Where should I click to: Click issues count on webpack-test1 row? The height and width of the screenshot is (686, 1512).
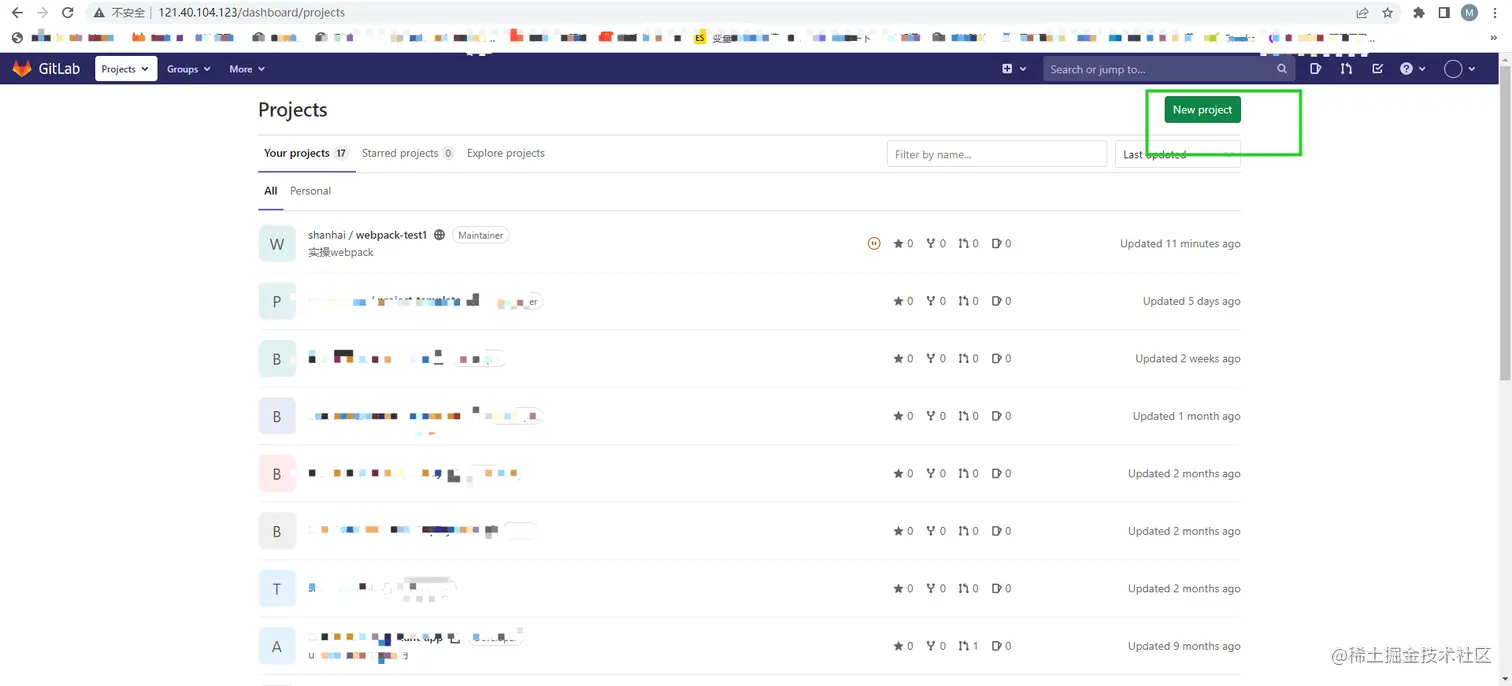pos(1001,243)
